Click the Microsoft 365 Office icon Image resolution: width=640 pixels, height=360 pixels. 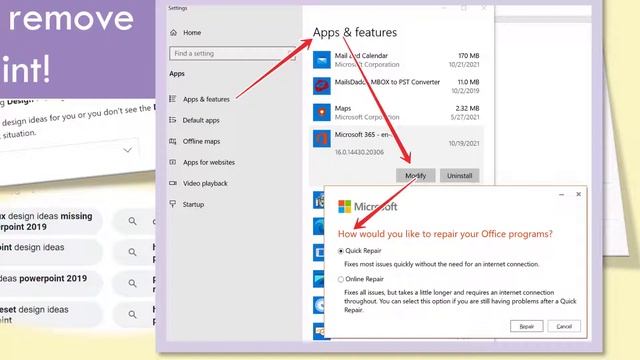pos(322,139)
